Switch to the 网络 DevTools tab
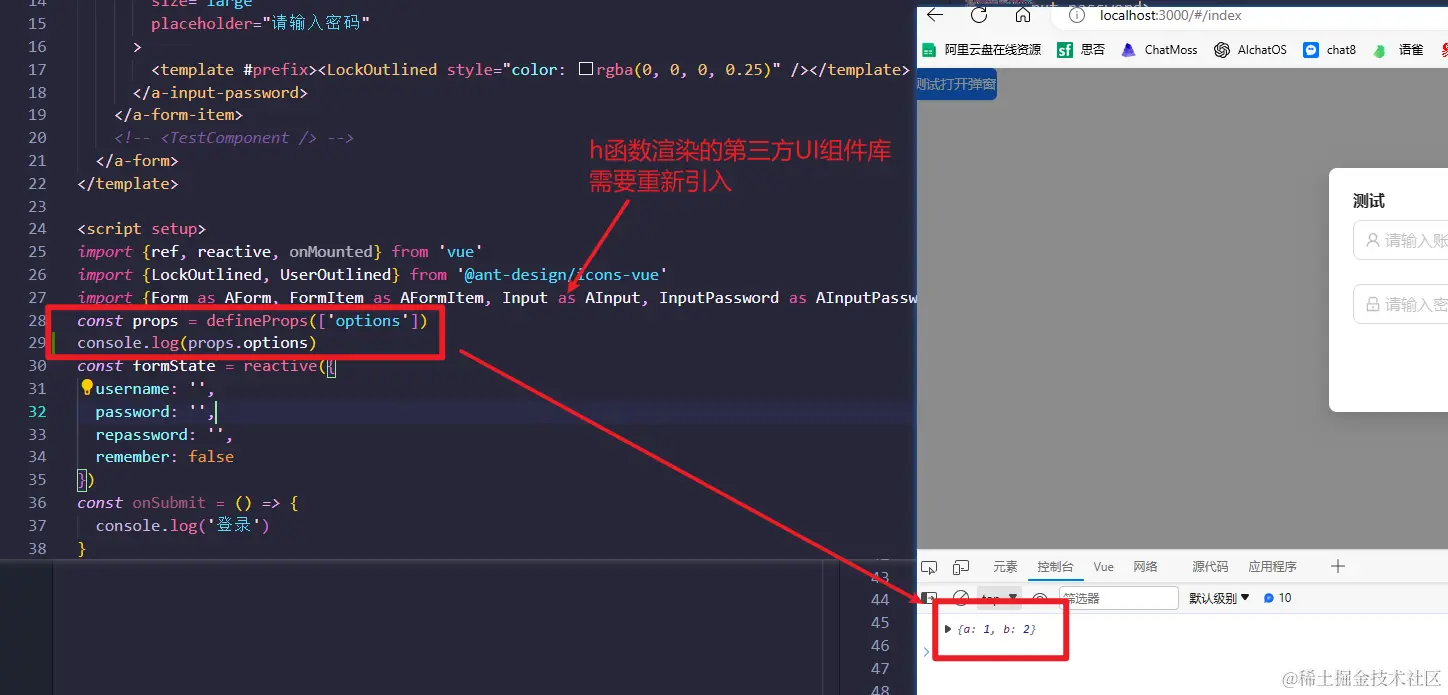 [x=1146, y=567]
